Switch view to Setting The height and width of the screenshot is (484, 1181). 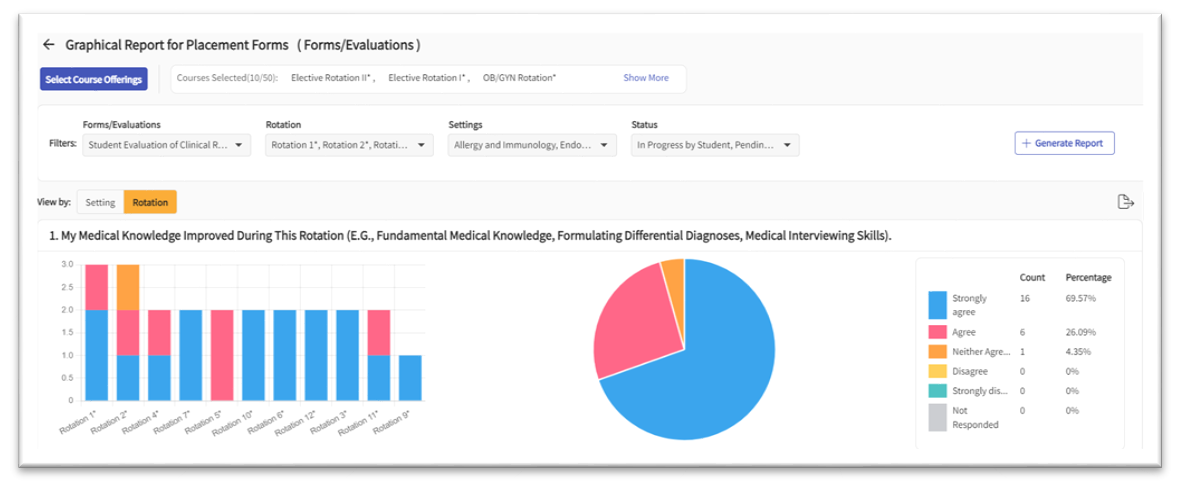pos(100,202)
